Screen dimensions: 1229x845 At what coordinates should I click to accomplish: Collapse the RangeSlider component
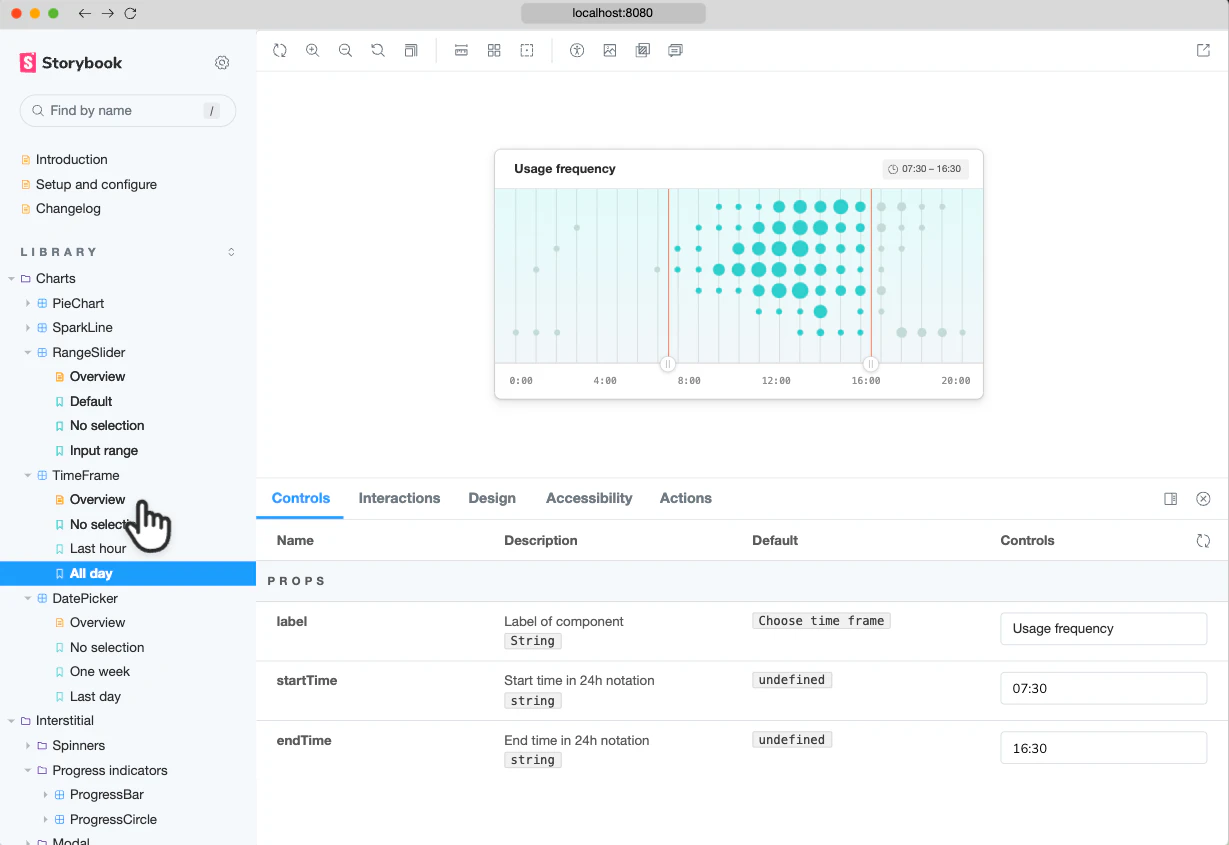pos(28,353)
